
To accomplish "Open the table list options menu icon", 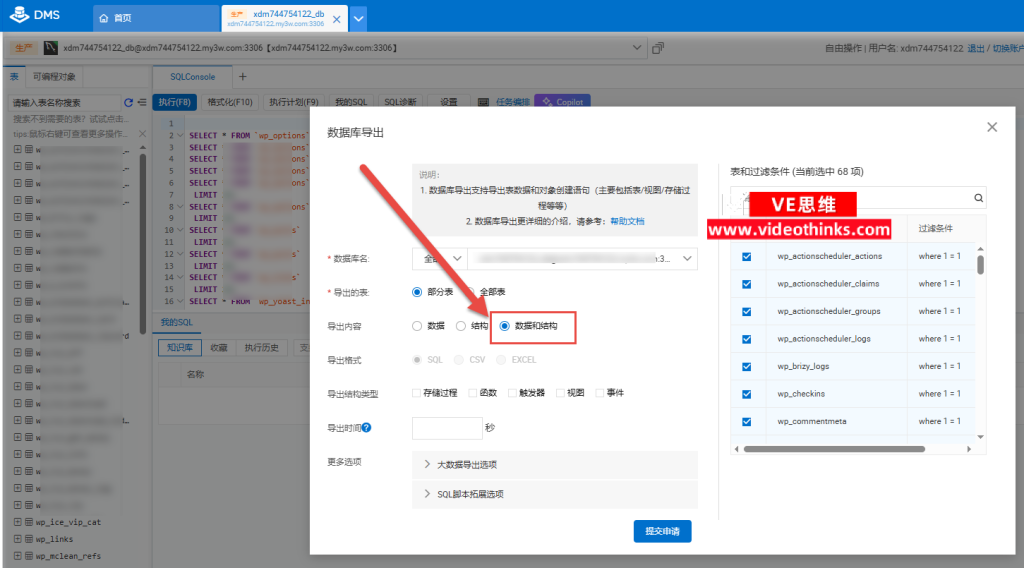I will click(142, 103).
